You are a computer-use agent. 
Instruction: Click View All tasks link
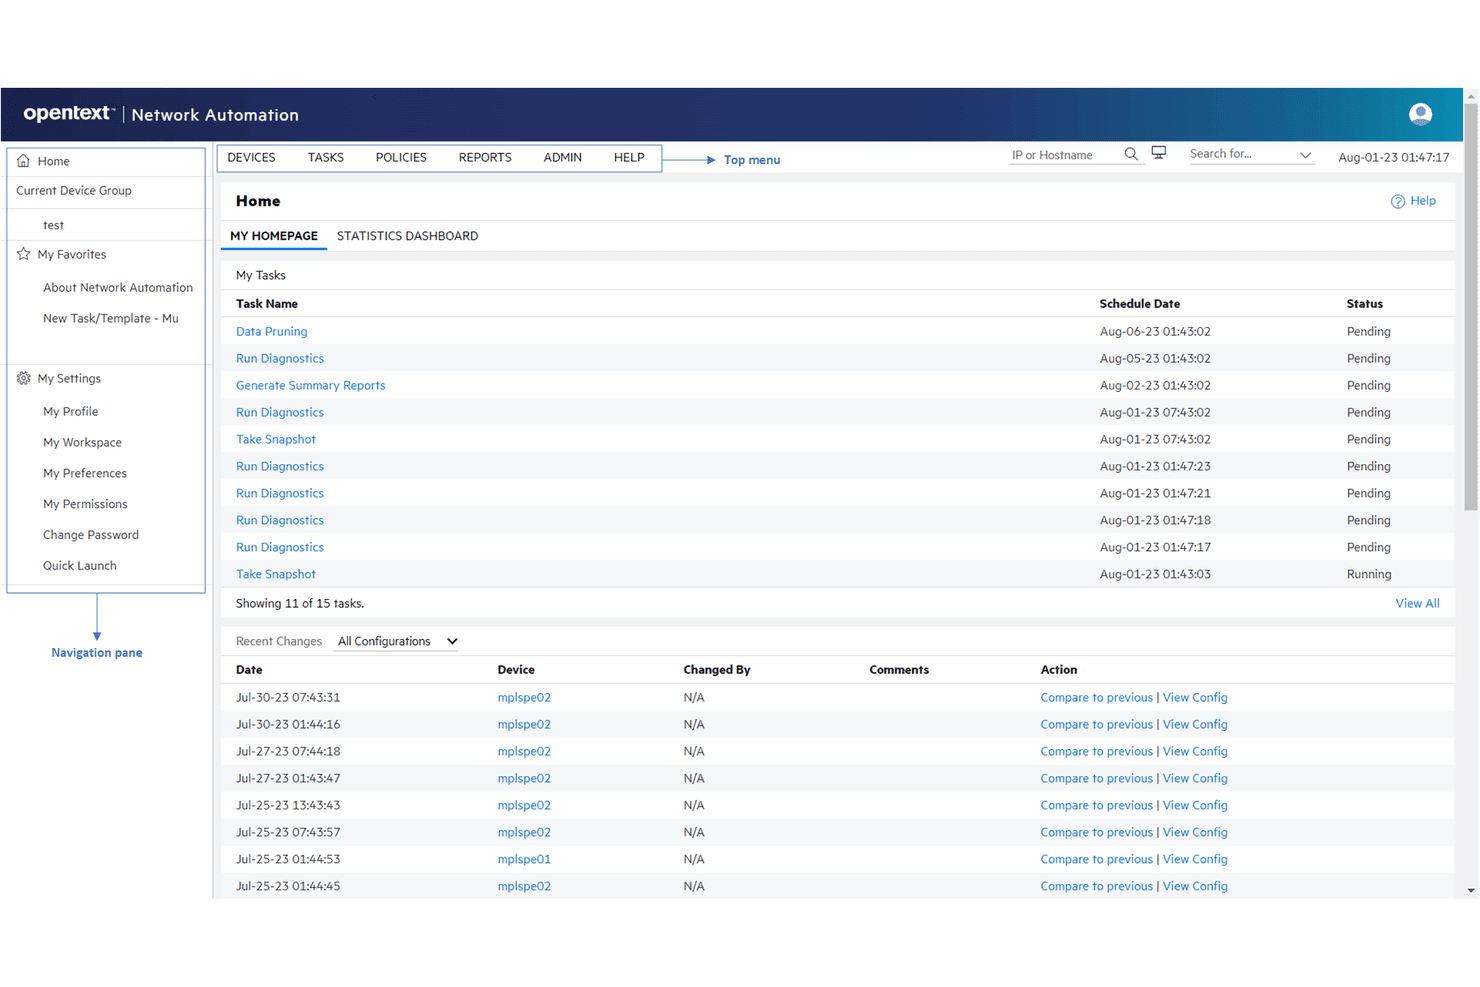(x=1417, y=603)
